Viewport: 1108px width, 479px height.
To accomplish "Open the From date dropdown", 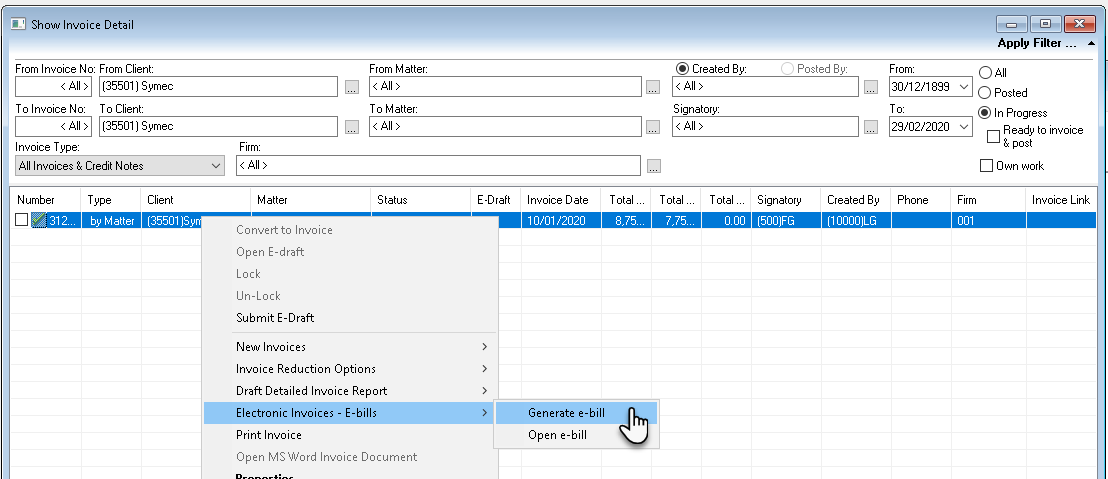I will (965, 87).
